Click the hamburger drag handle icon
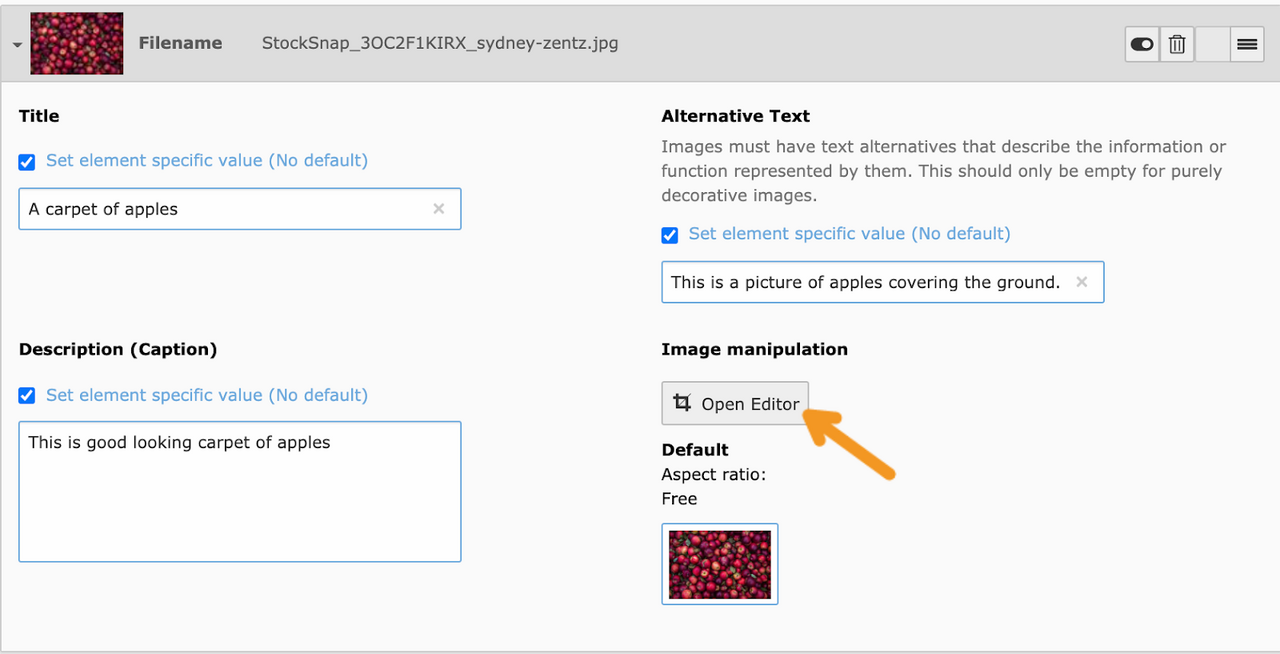This screenshot has height=654, width=1280. tap(1246, 44)
